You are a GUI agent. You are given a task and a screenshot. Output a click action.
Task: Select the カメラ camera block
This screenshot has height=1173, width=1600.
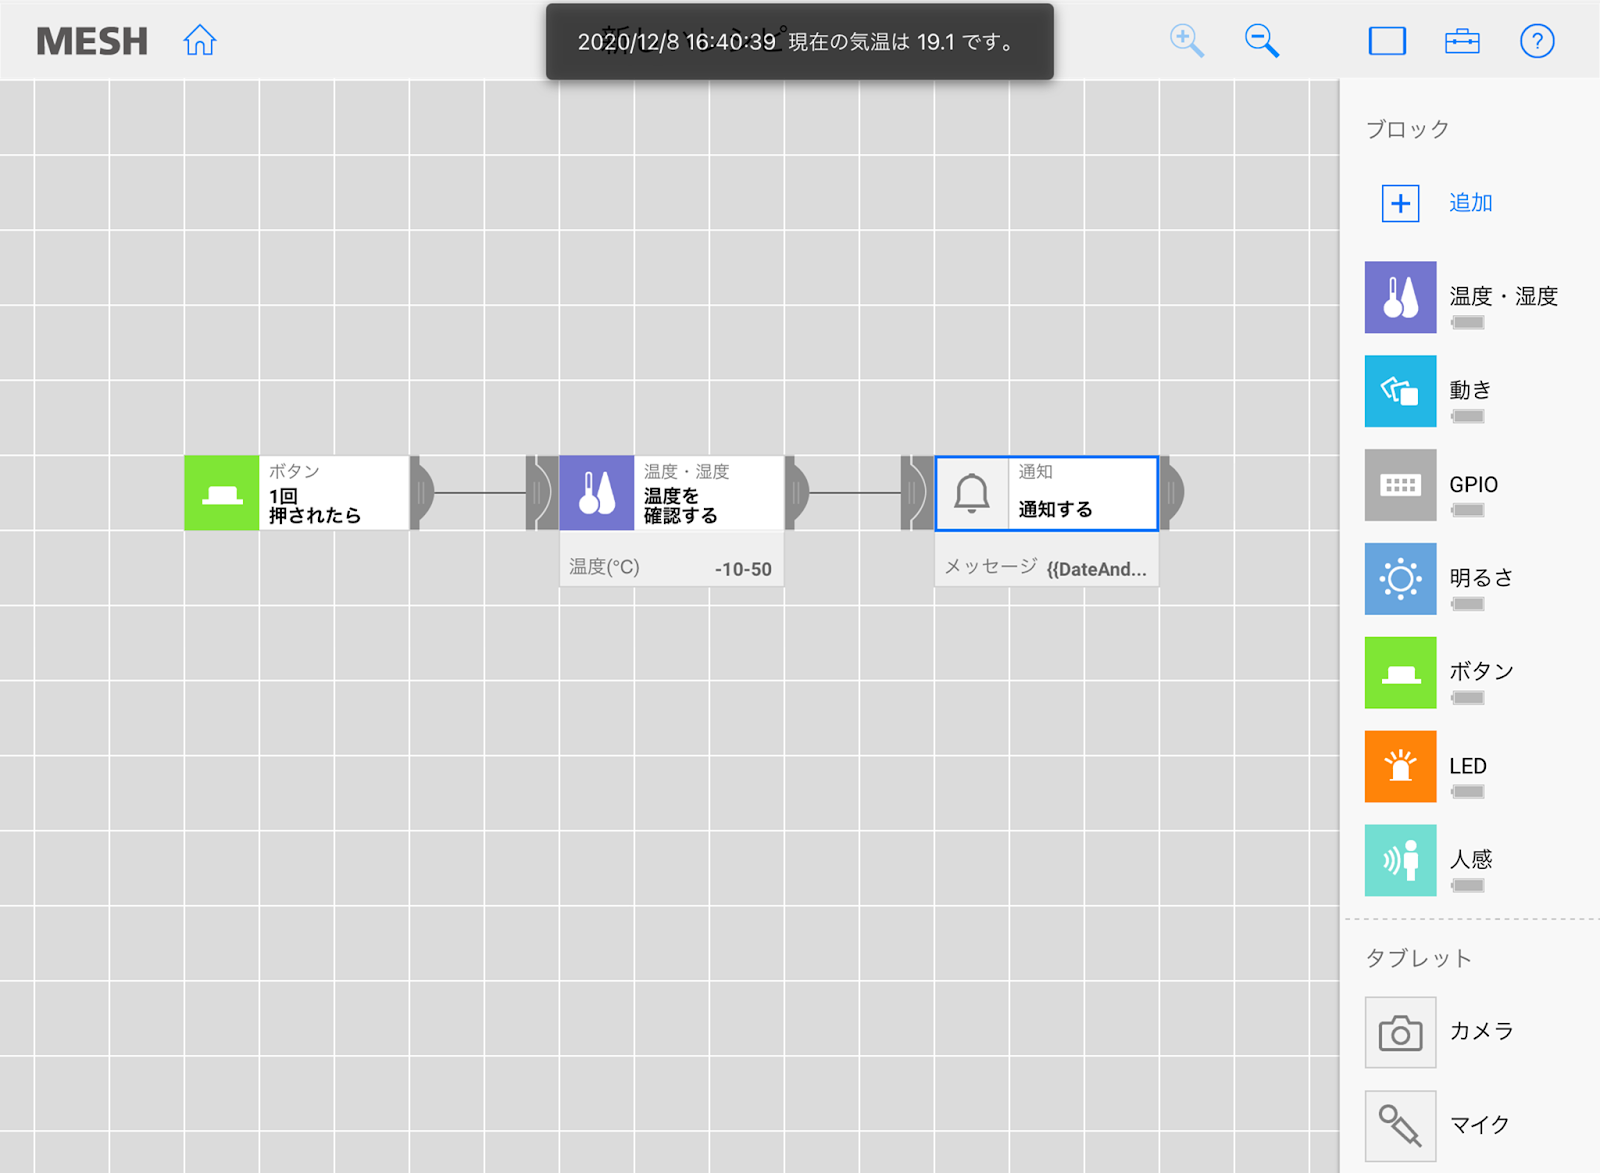click(x=1400, y=1032)
